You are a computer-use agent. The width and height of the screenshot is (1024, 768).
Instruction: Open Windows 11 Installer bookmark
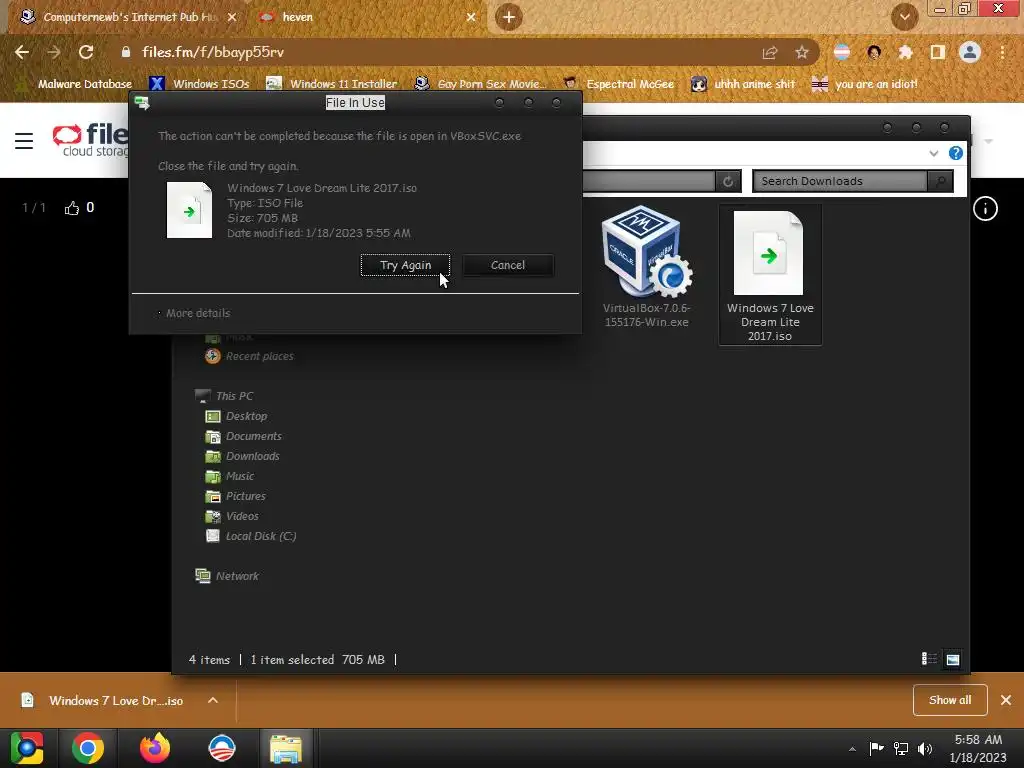point(332,84)
